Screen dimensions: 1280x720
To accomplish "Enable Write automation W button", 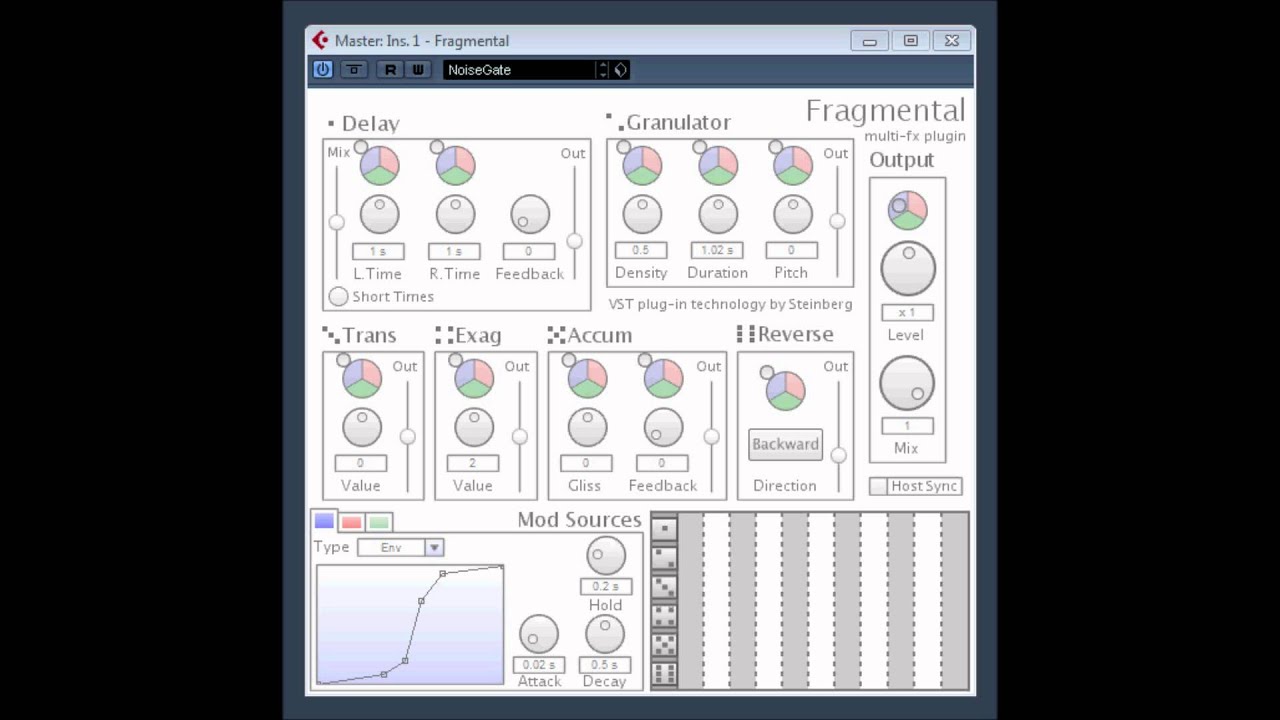I will tap(418, 70).
